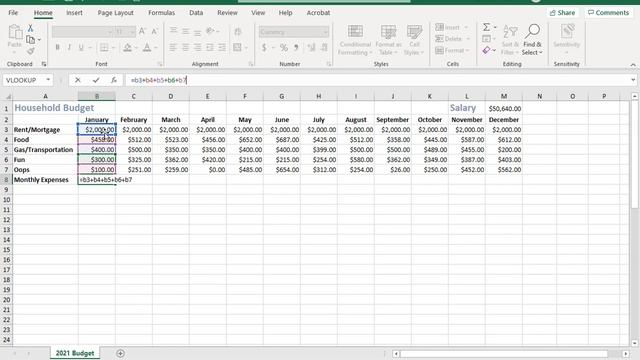Open the Name Box dropdown showing VLOOKUP
Viewport: 640px width, 360px height.
pos(48,80)
